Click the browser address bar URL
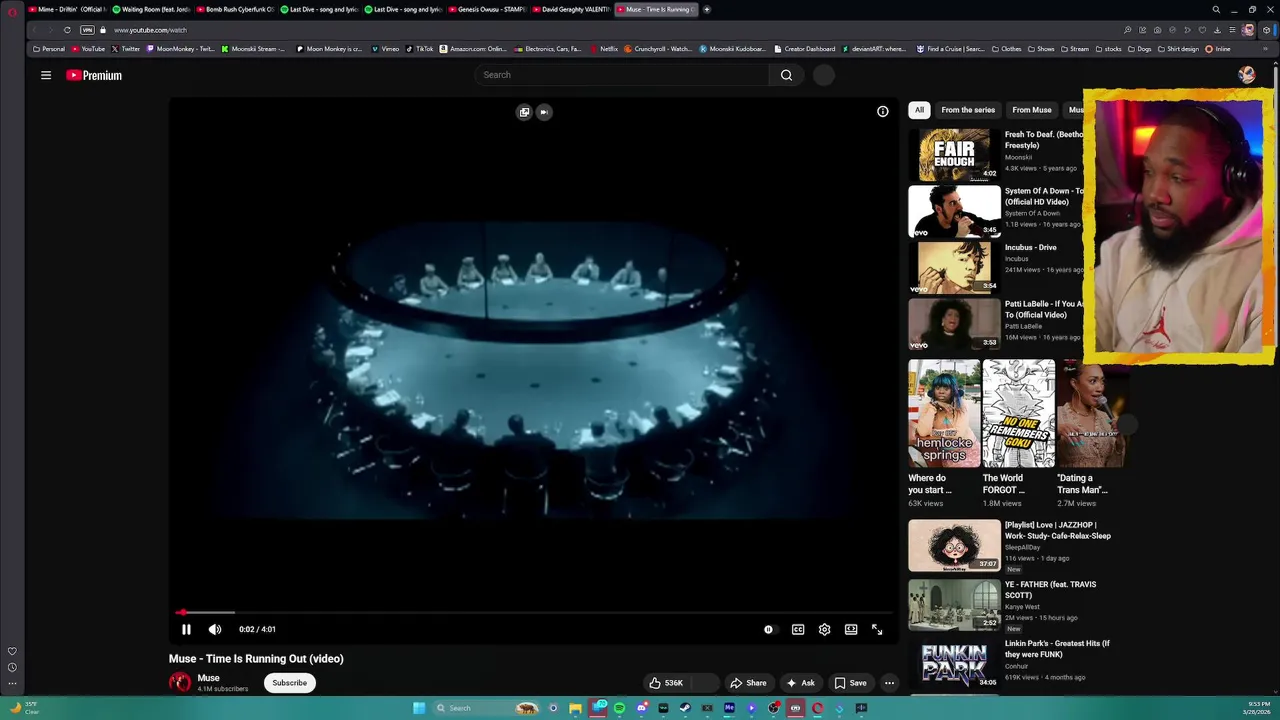Image resolution: width=1280 pixels, height=720 pixels. [150, 30]
